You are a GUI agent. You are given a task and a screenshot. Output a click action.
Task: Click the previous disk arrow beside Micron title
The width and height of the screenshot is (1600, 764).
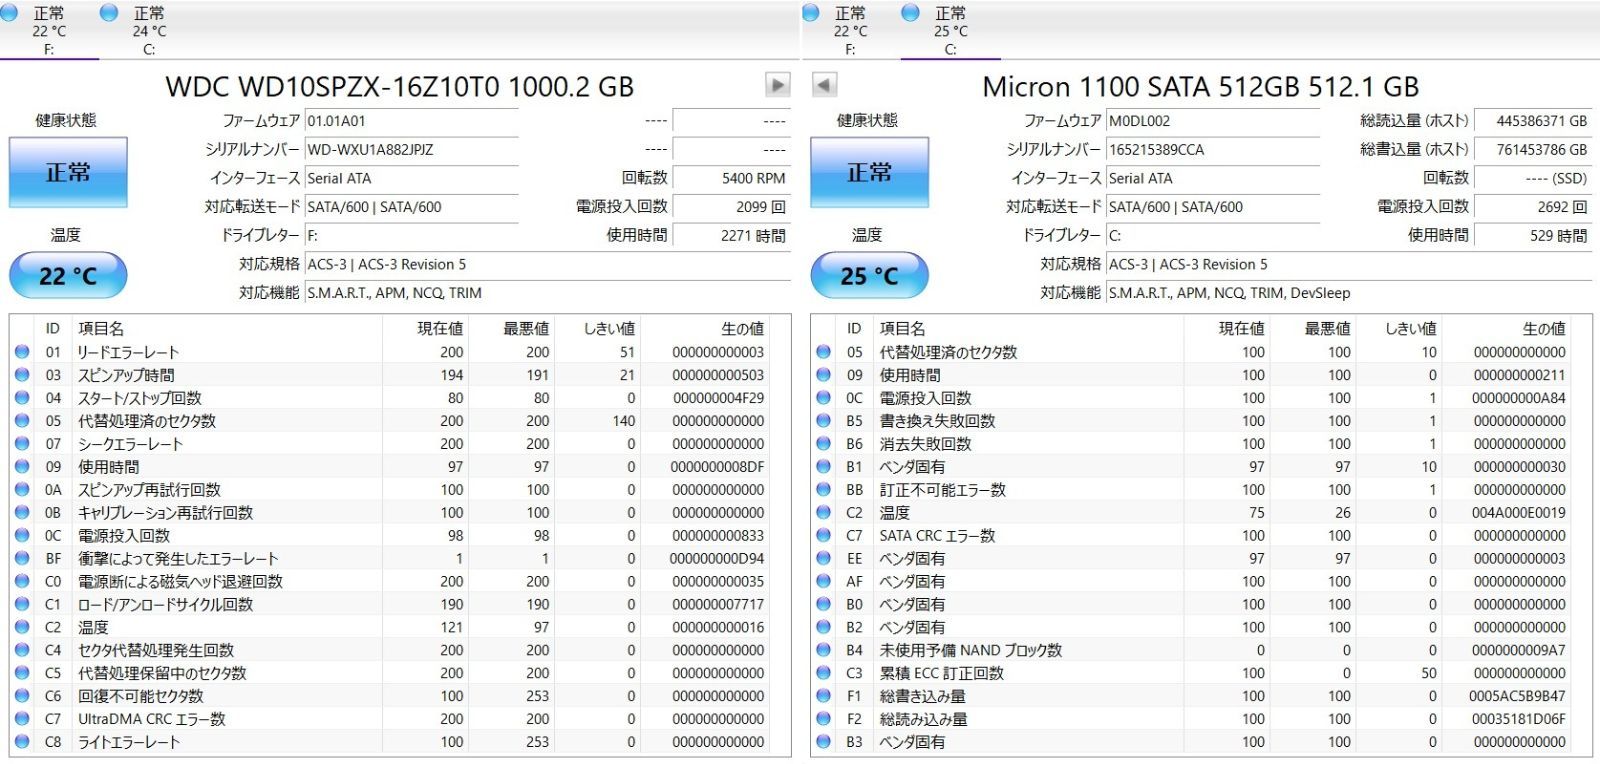(x=824, y=85)
